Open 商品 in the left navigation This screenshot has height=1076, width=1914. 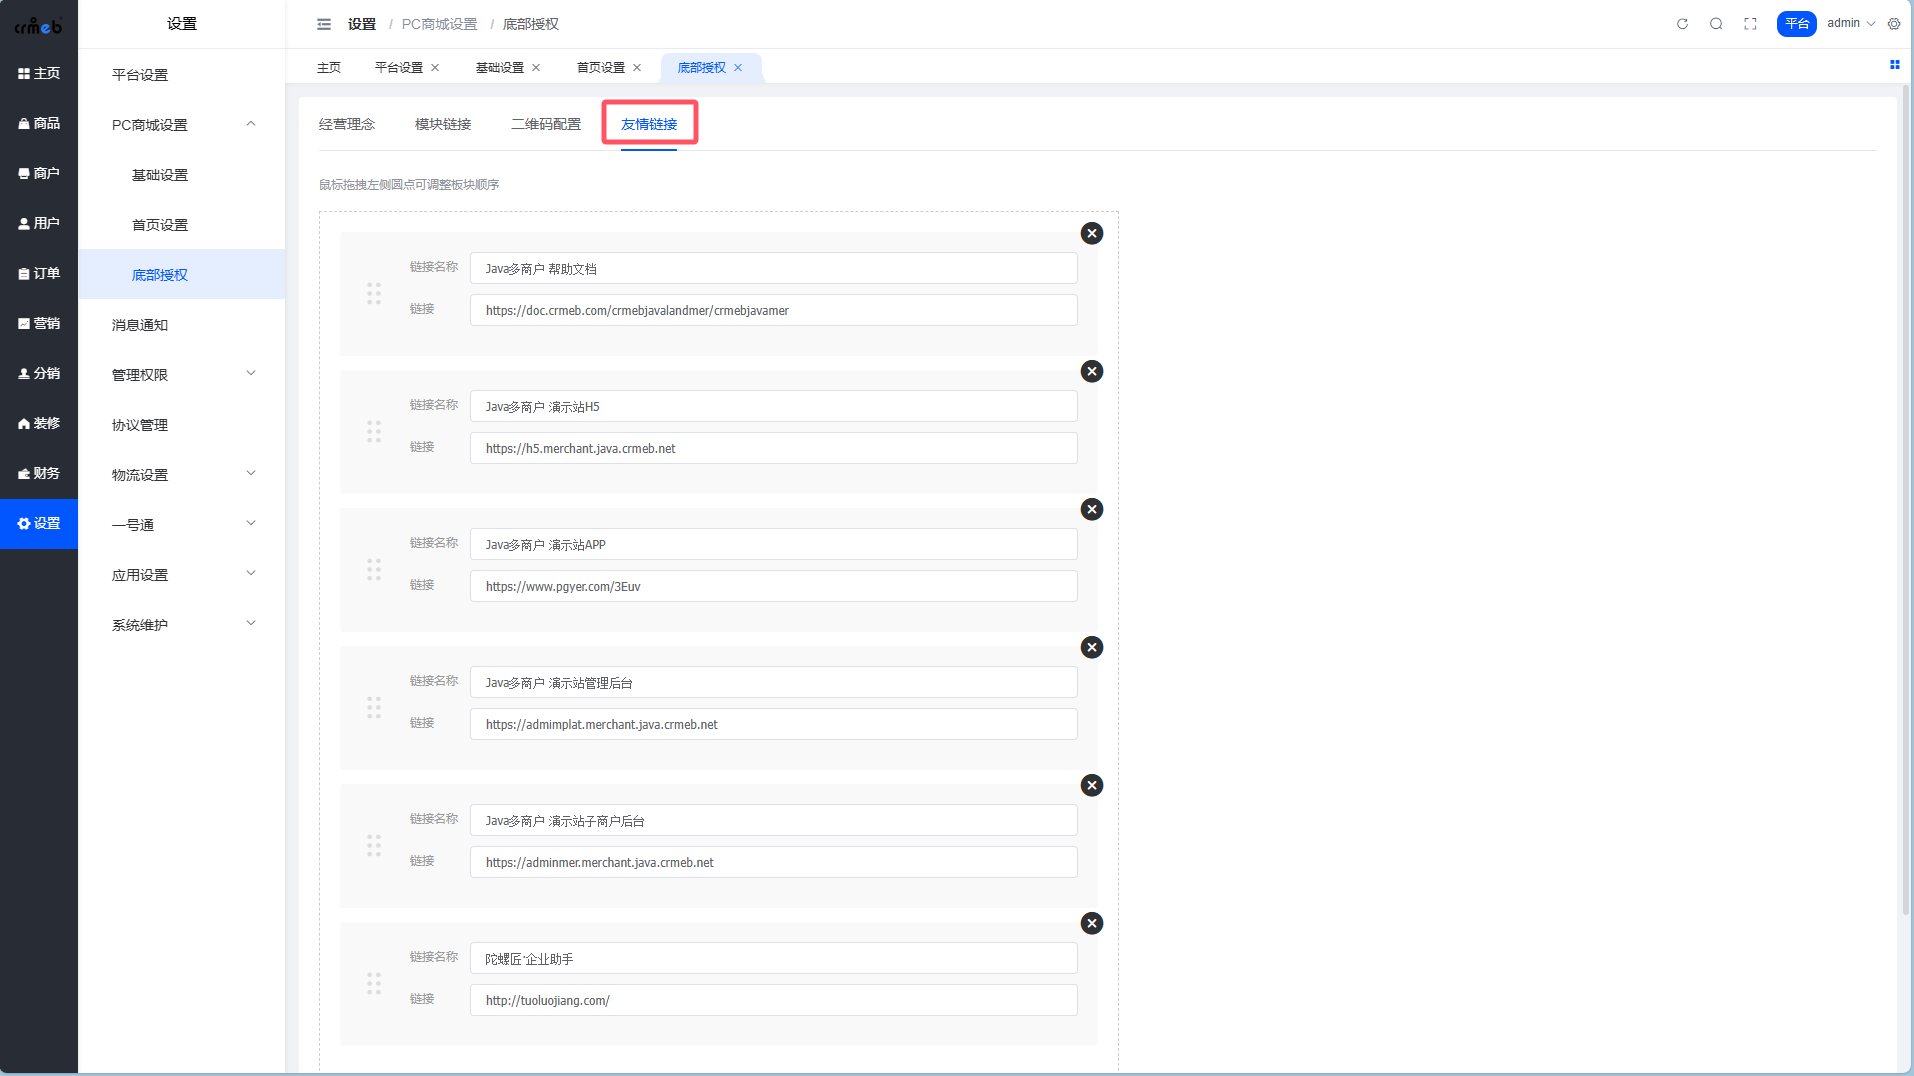(x=39, y=123)
